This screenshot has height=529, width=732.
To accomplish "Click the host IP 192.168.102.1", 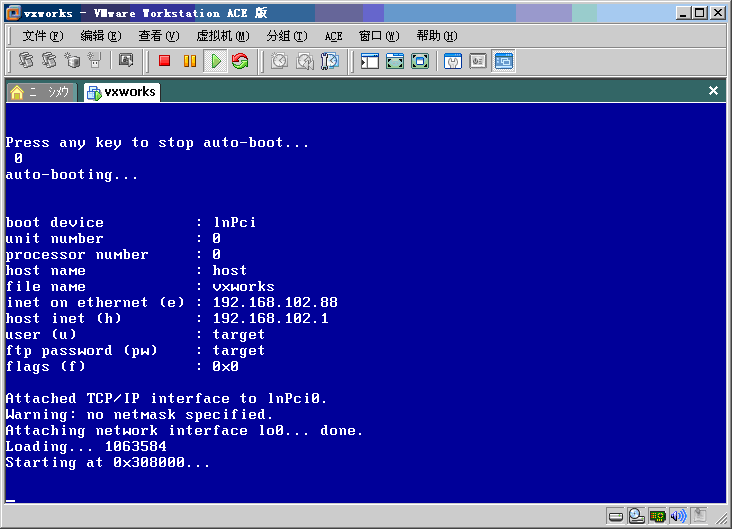I will [x=270, y=318].
